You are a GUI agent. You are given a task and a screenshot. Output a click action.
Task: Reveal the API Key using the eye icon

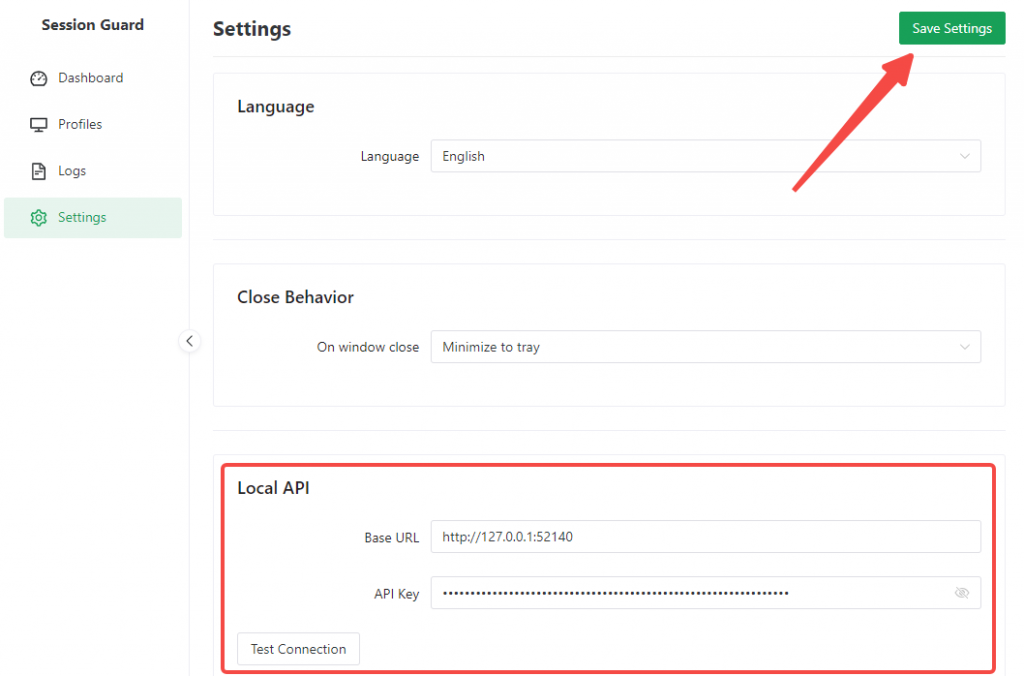pos(962,593)
